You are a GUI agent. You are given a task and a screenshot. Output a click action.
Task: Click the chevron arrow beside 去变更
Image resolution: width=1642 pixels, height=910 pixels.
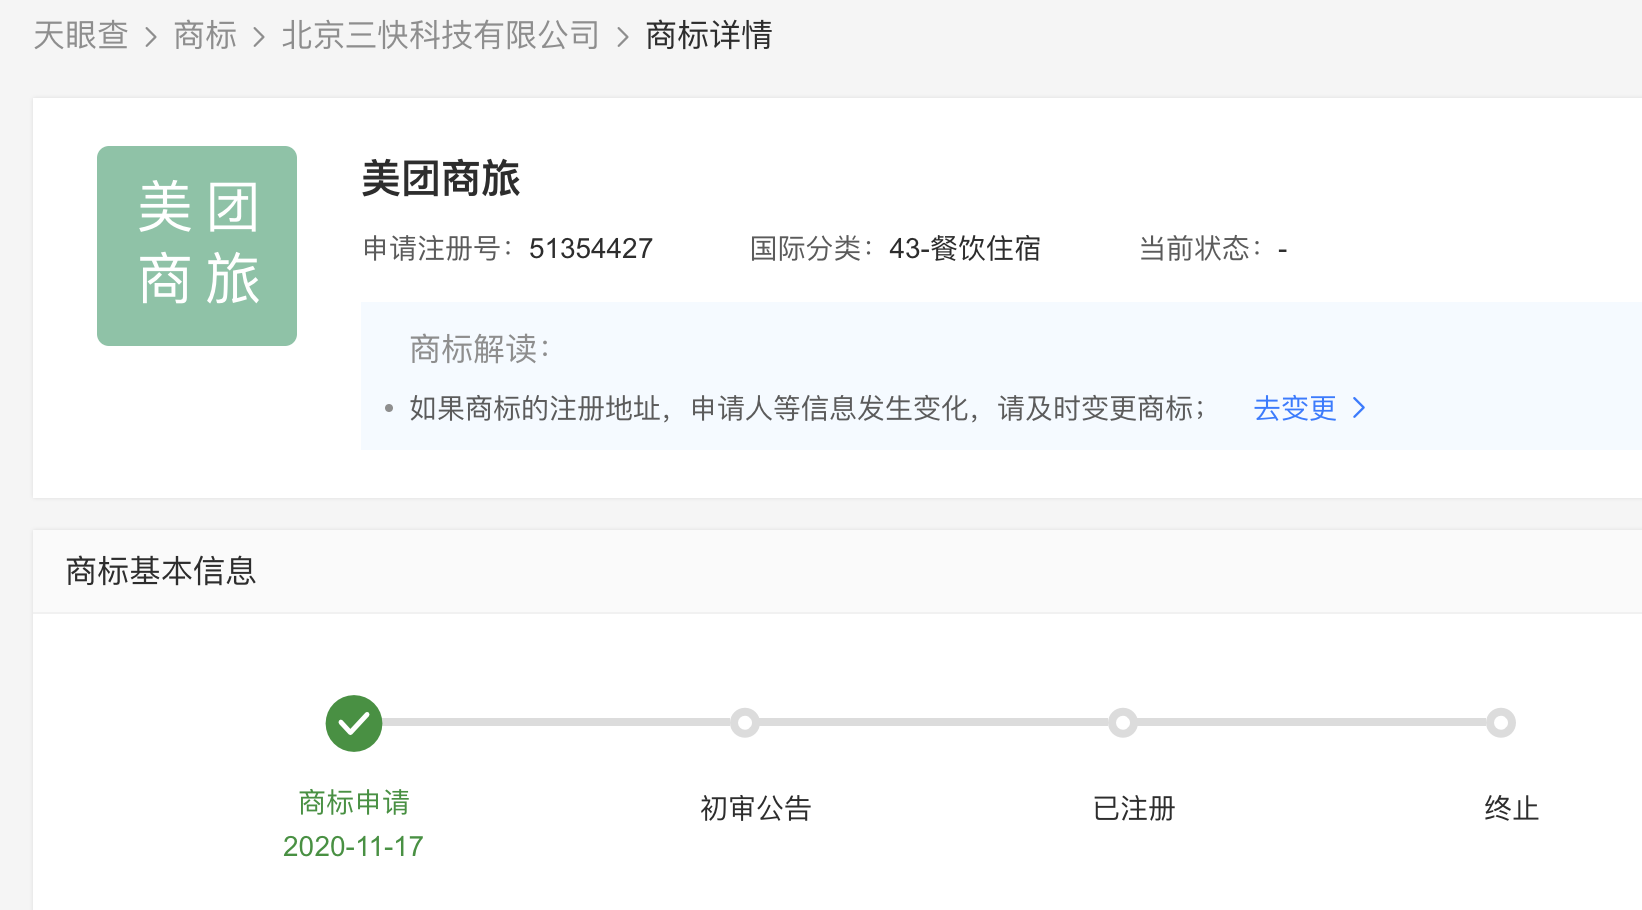1359,408
